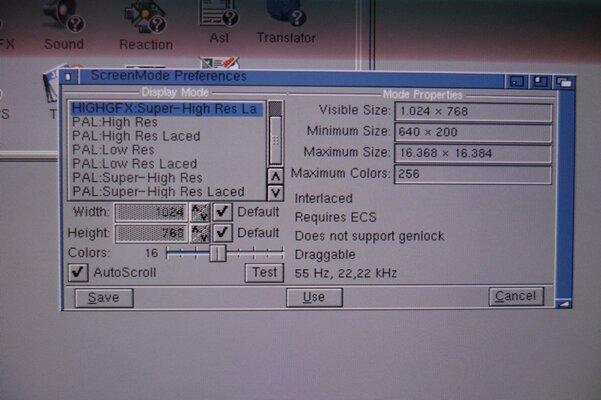Open the Translator icon
Screen dimensions: 601x400
[285, 18]
